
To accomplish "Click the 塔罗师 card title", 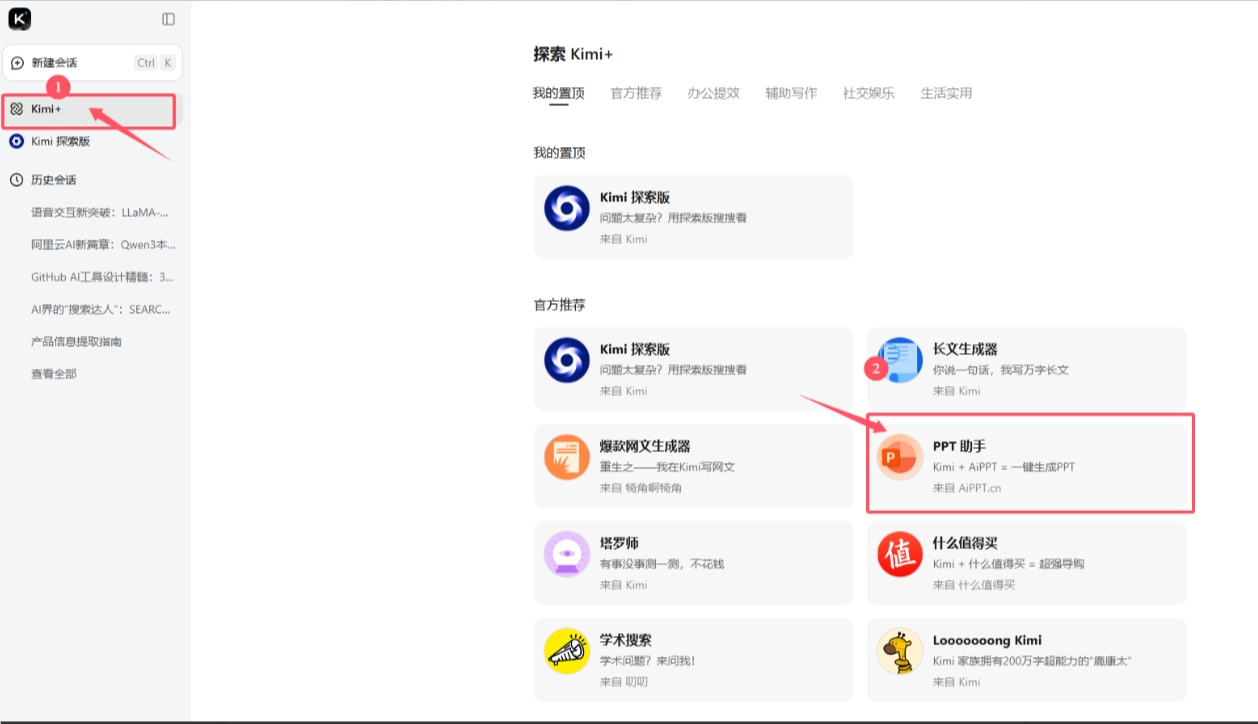I will [x=619, y=543].
